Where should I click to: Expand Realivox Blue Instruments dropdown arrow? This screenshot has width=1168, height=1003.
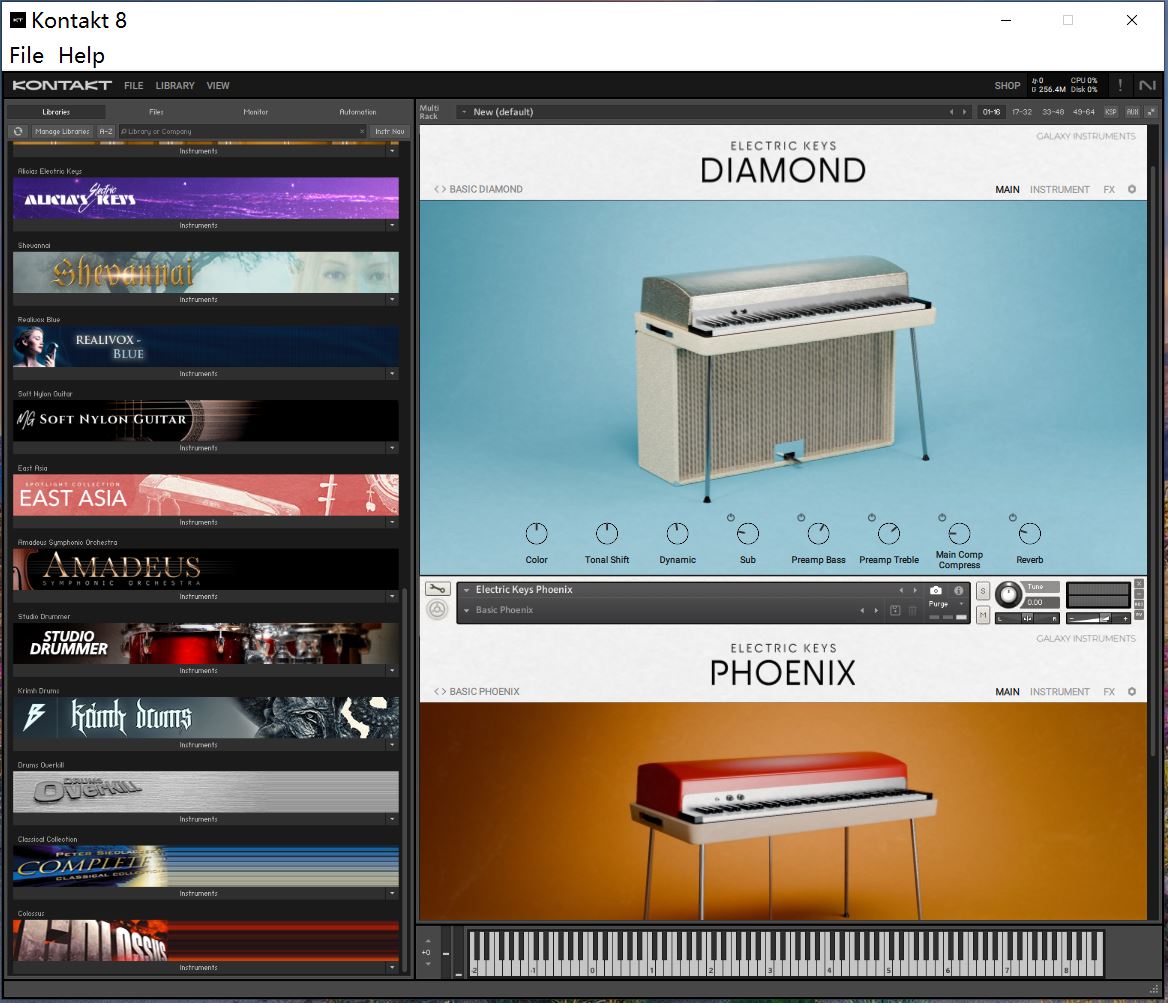(x=392, y=373)
